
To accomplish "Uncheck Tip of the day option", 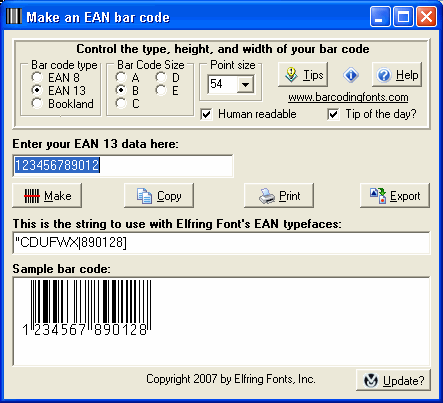I will tap(333, 114).
